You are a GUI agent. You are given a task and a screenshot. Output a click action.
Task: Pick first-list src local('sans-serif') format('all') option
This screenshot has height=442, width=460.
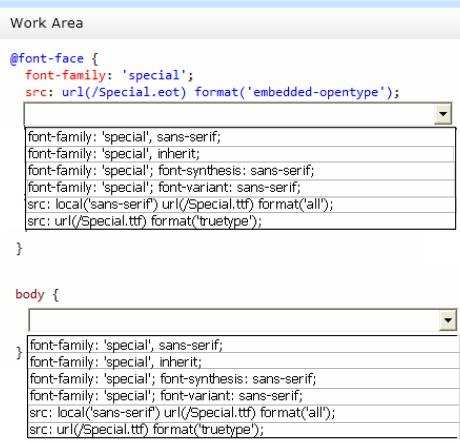240,204
